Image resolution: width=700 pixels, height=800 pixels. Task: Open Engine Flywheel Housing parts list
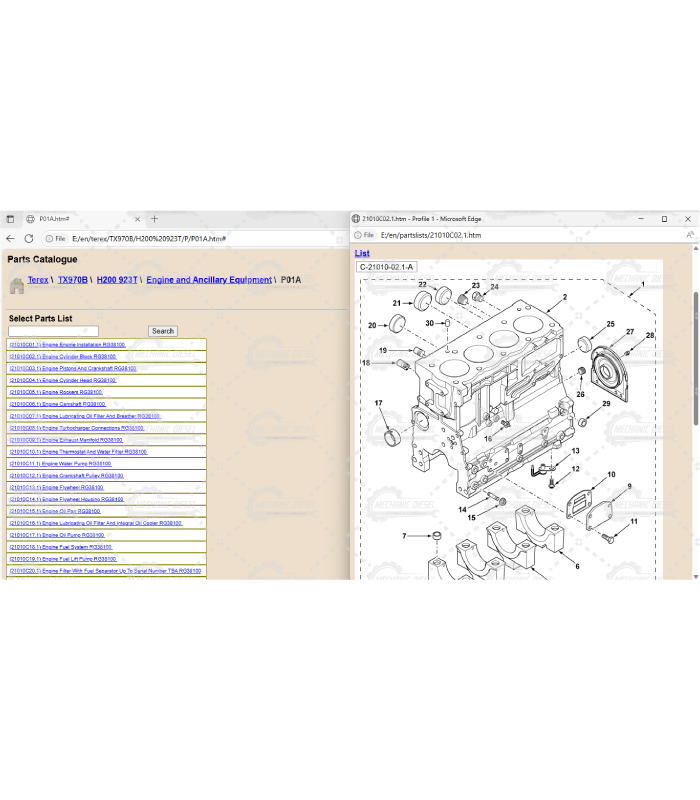pyautogui.click(x=66, y=499)
